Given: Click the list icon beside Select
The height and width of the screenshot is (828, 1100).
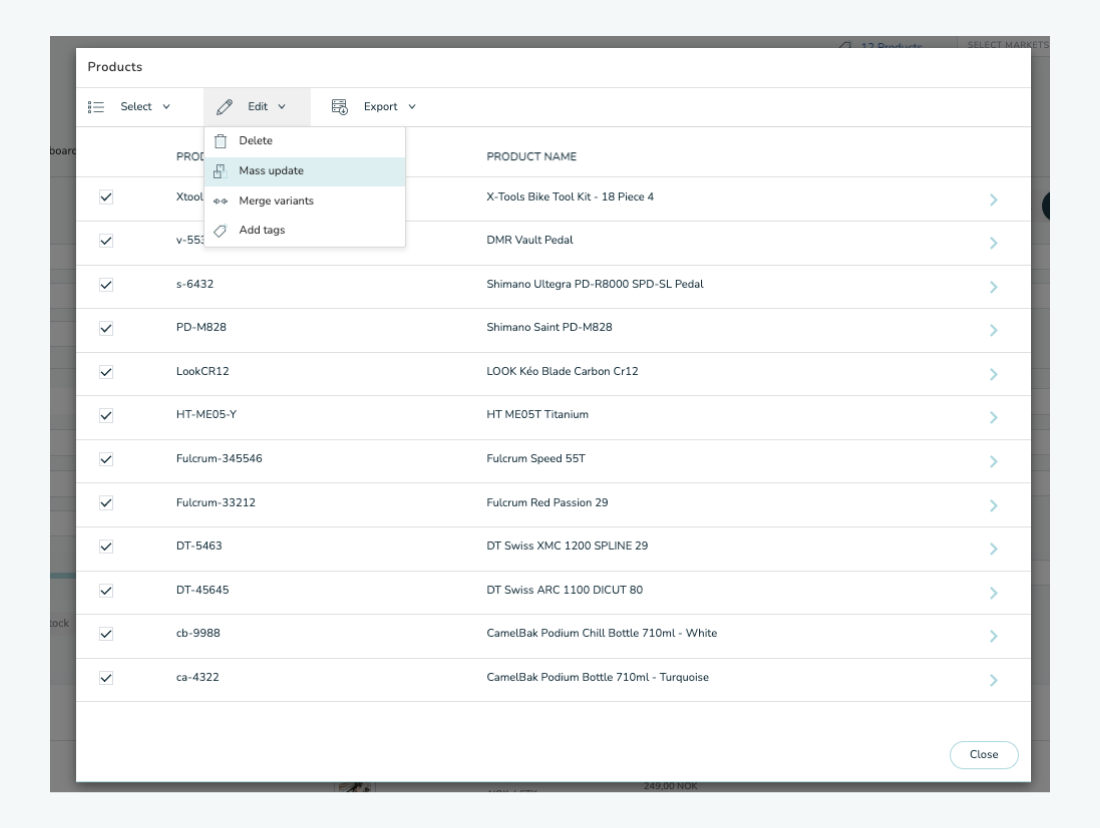Looking at the screenshot, I should 96,107.
